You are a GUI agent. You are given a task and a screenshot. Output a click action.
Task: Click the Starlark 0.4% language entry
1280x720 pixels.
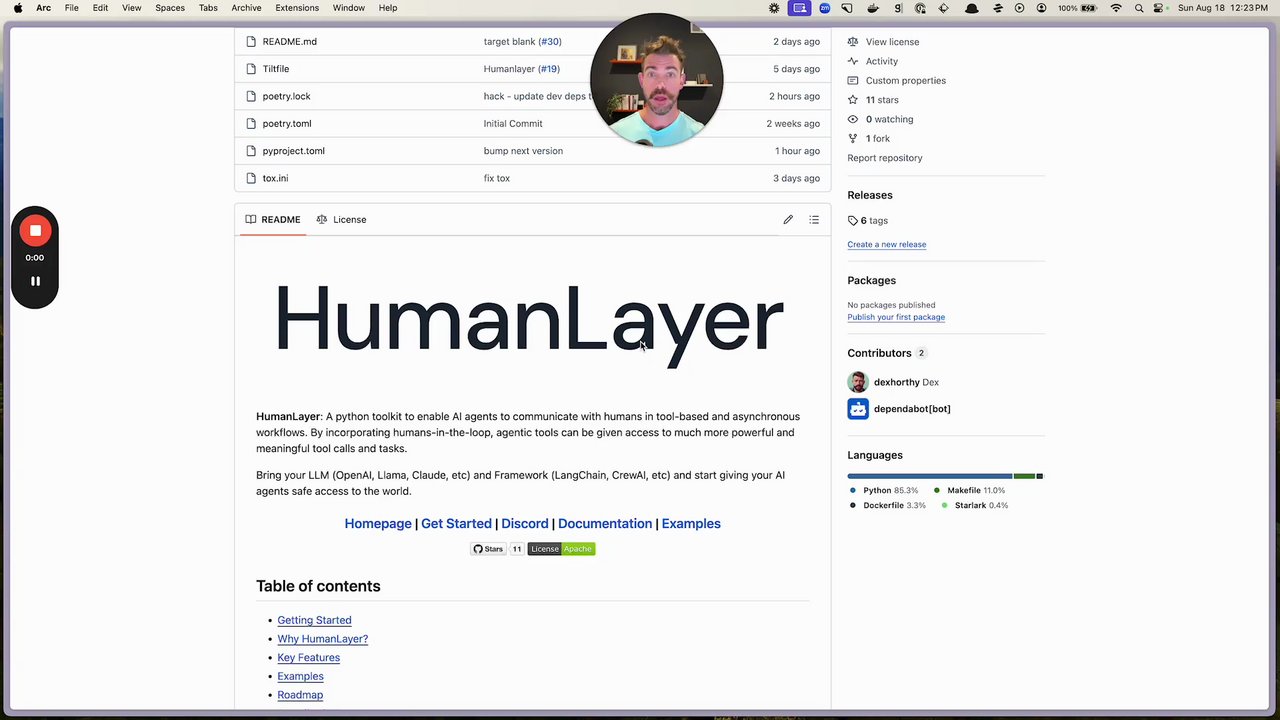point(974,506)
